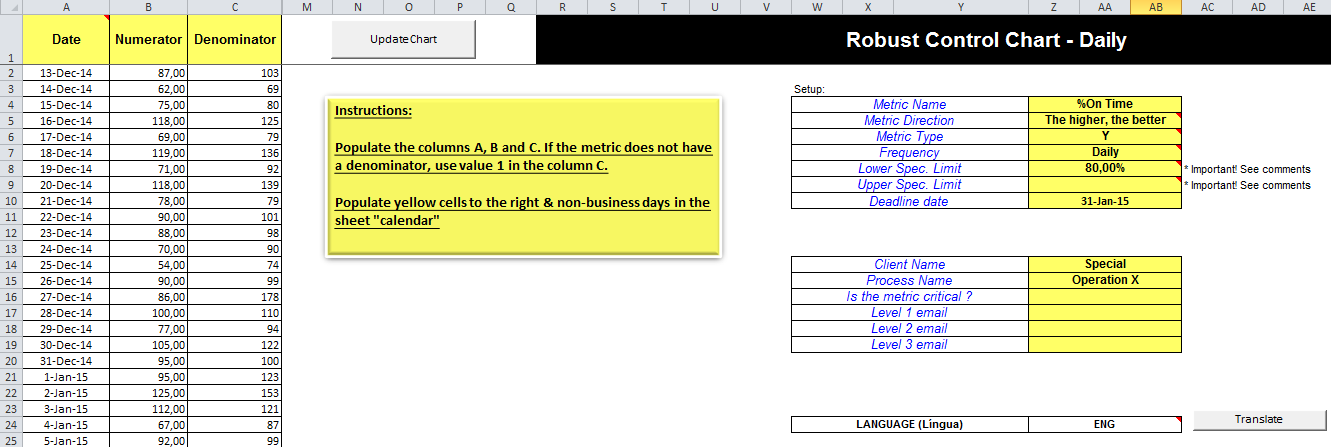This screenshot has width=1331, height=447.
Task: Click the %On Time metric name cell
Action: 1105,104
